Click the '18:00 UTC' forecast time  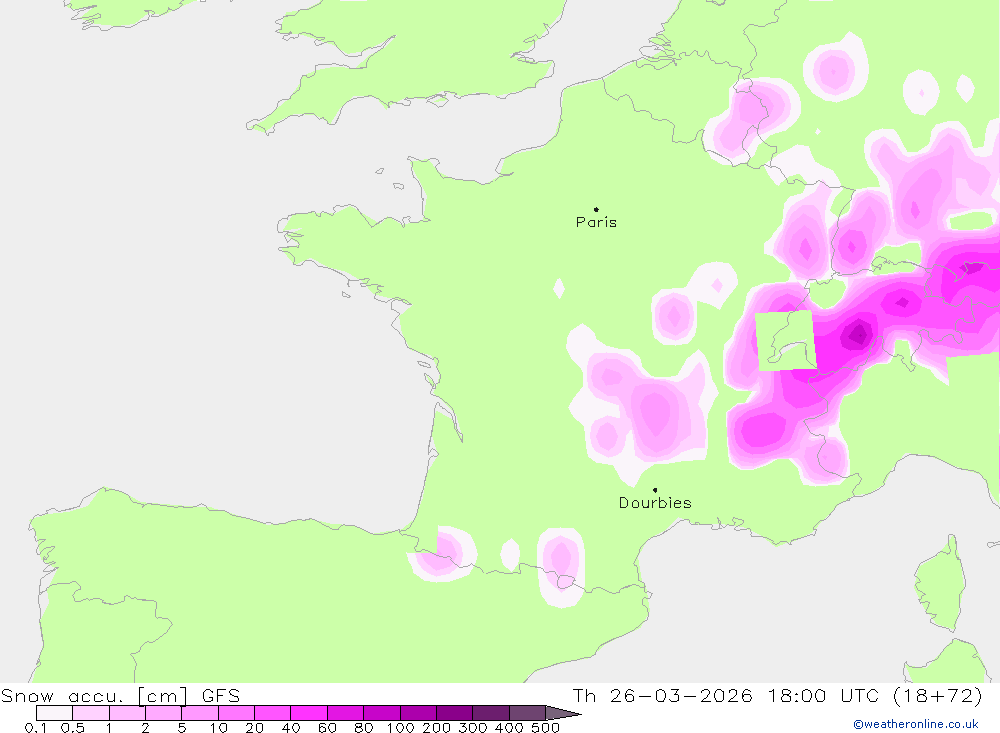click(x=823, y=695)
